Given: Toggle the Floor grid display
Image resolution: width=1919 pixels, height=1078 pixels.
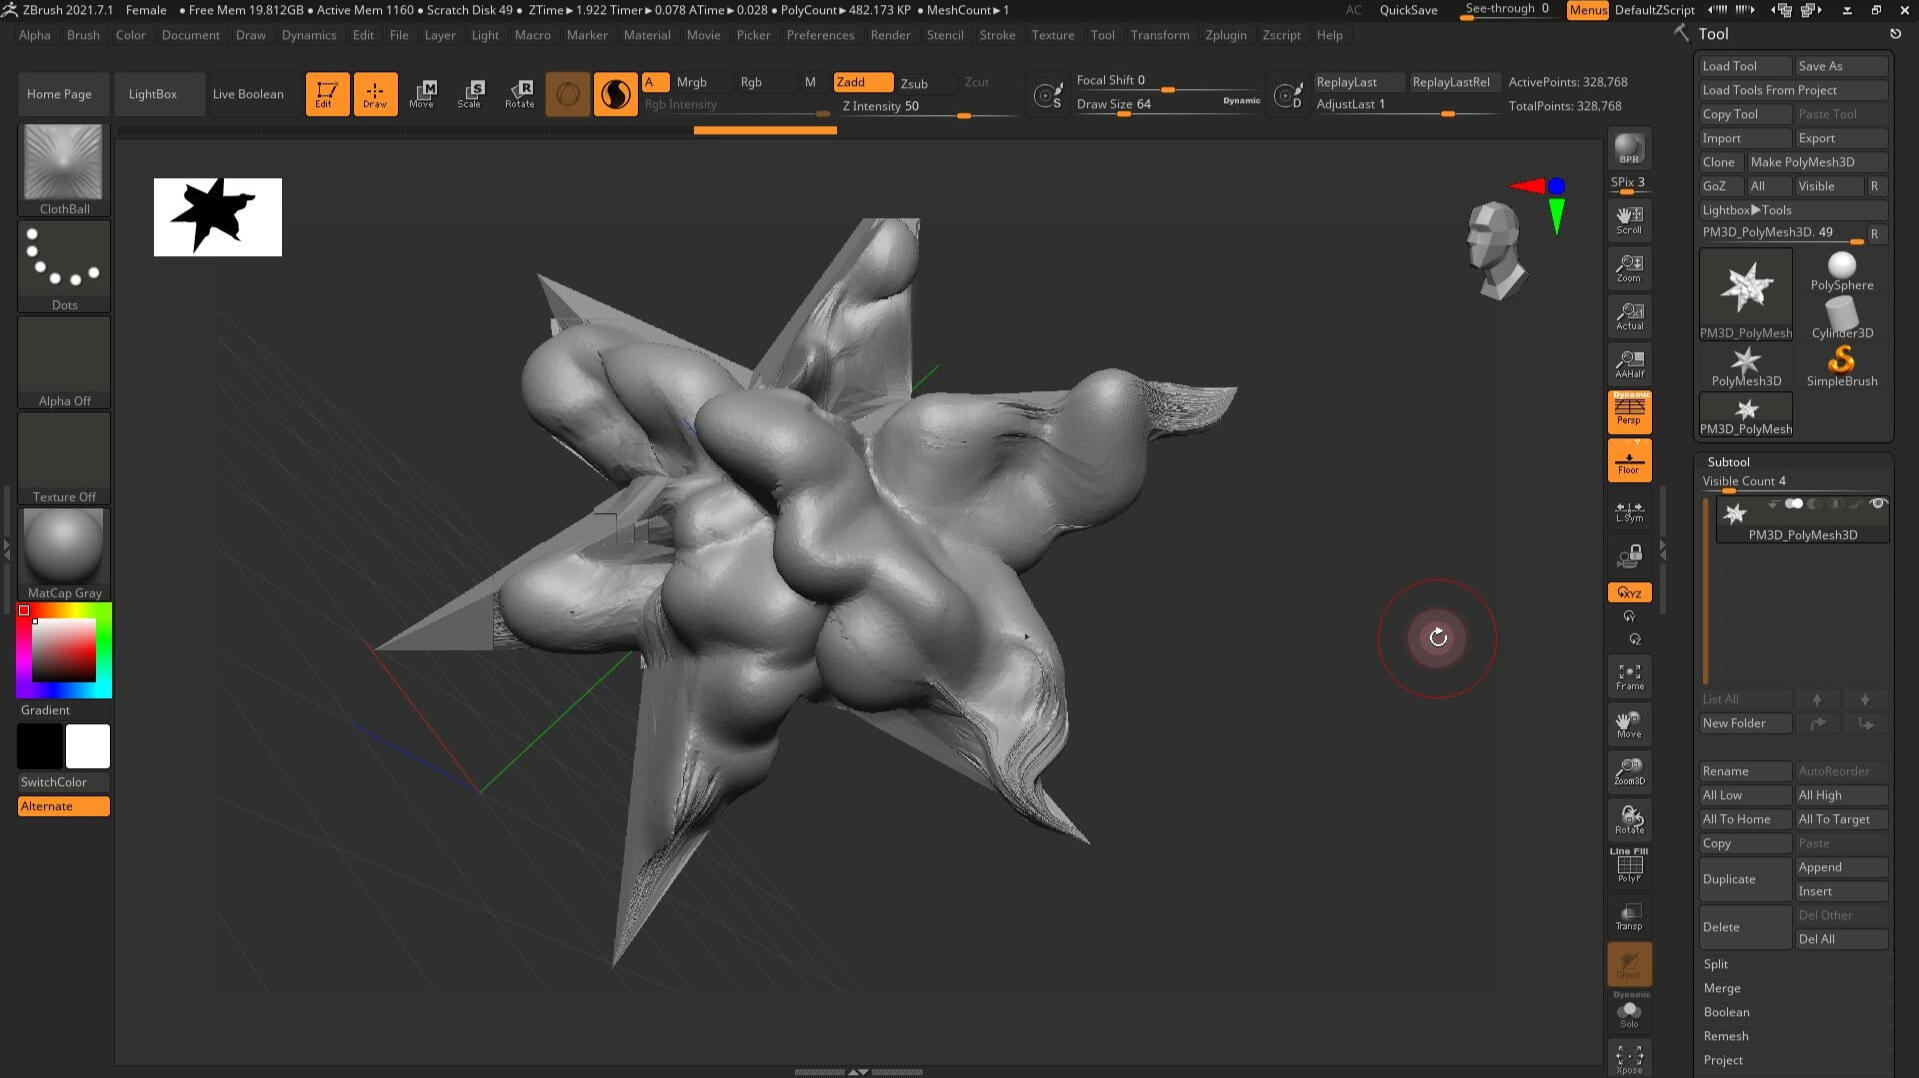Looking at the screenshot, I should click(x=1629, y=460).
